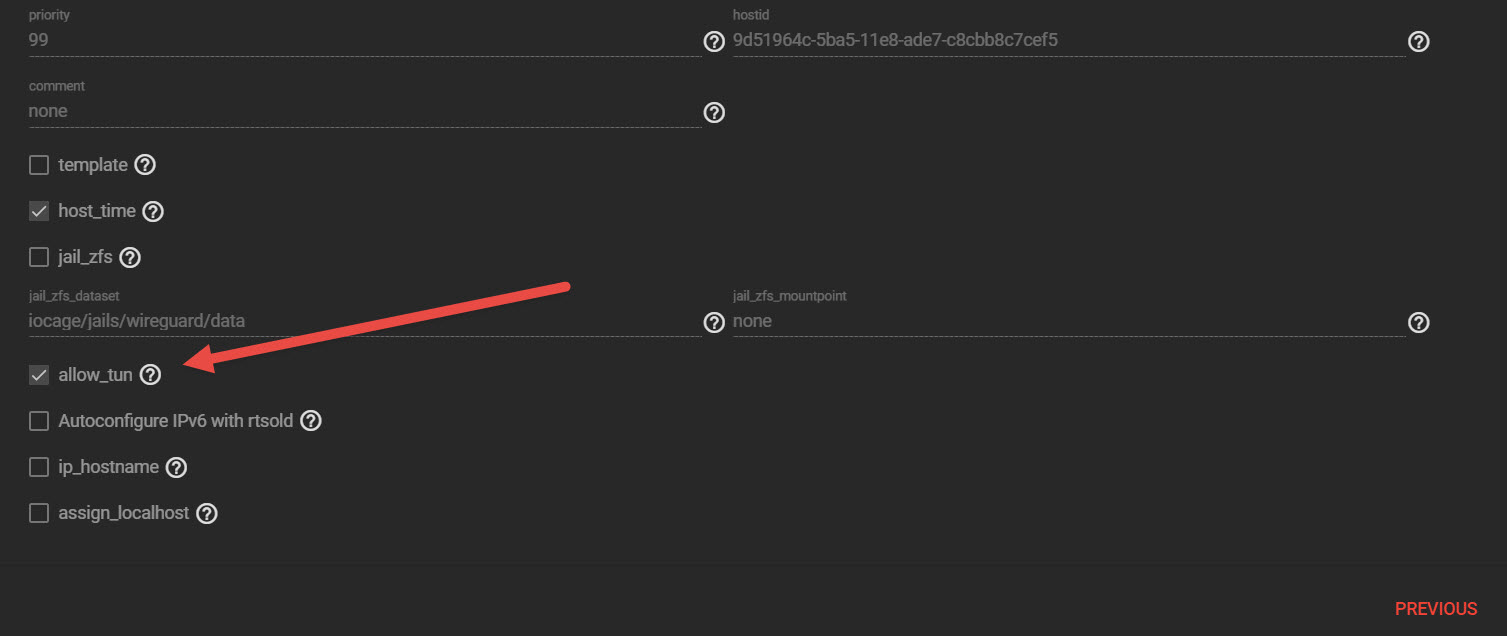Open help icon for assign_localhost

tap(207, 514)
